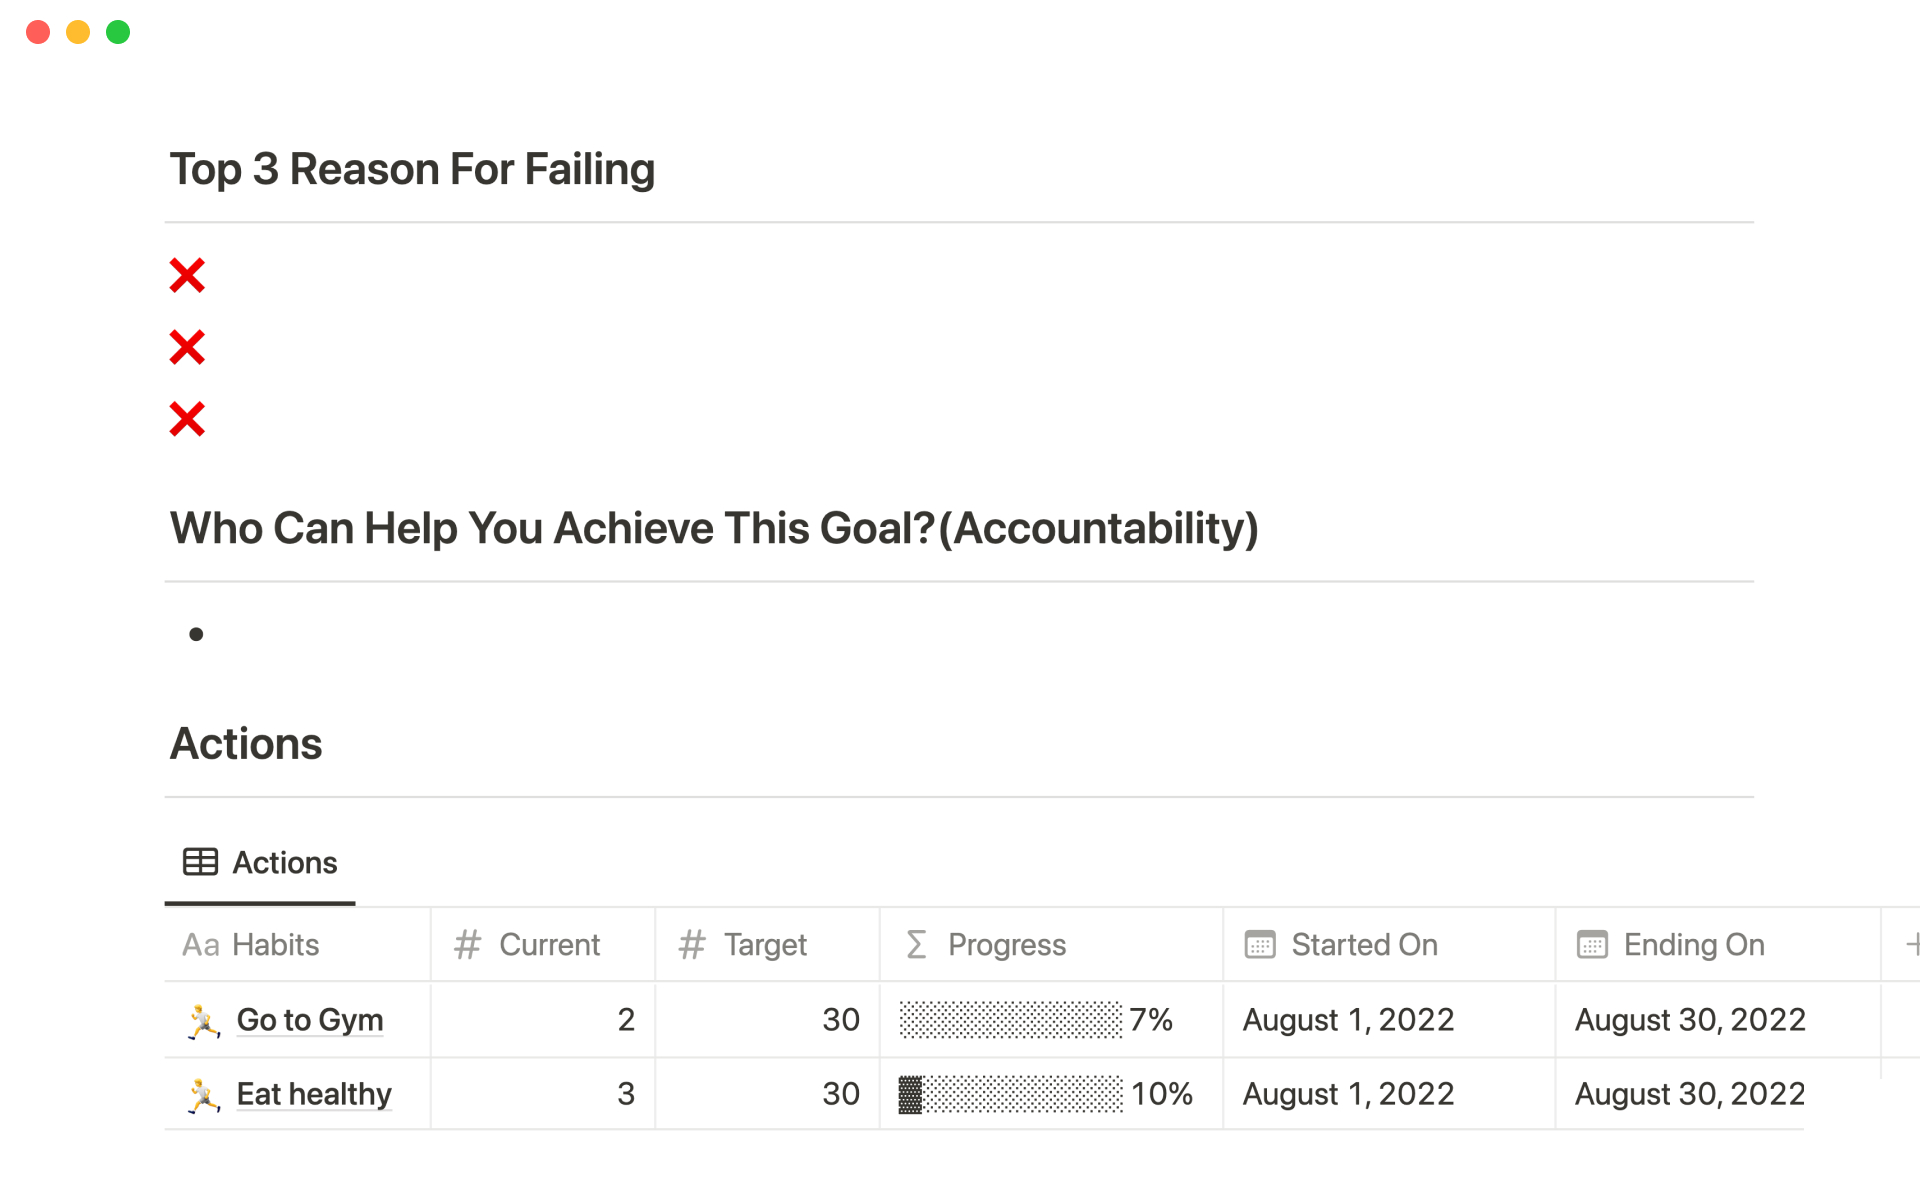Click the sigma icon on Progress column

[916, 944]
